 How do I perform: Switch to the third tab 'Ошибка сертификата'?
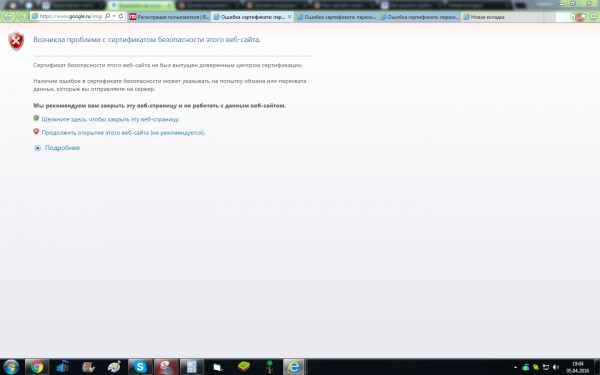point(337,17)
